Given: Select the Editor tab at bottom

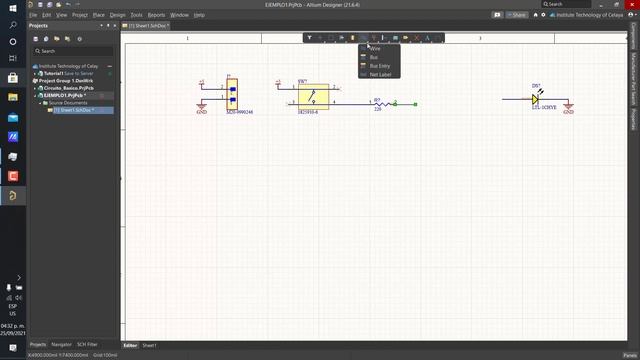Looking at the screenshot, I should [x=130, y=346].
